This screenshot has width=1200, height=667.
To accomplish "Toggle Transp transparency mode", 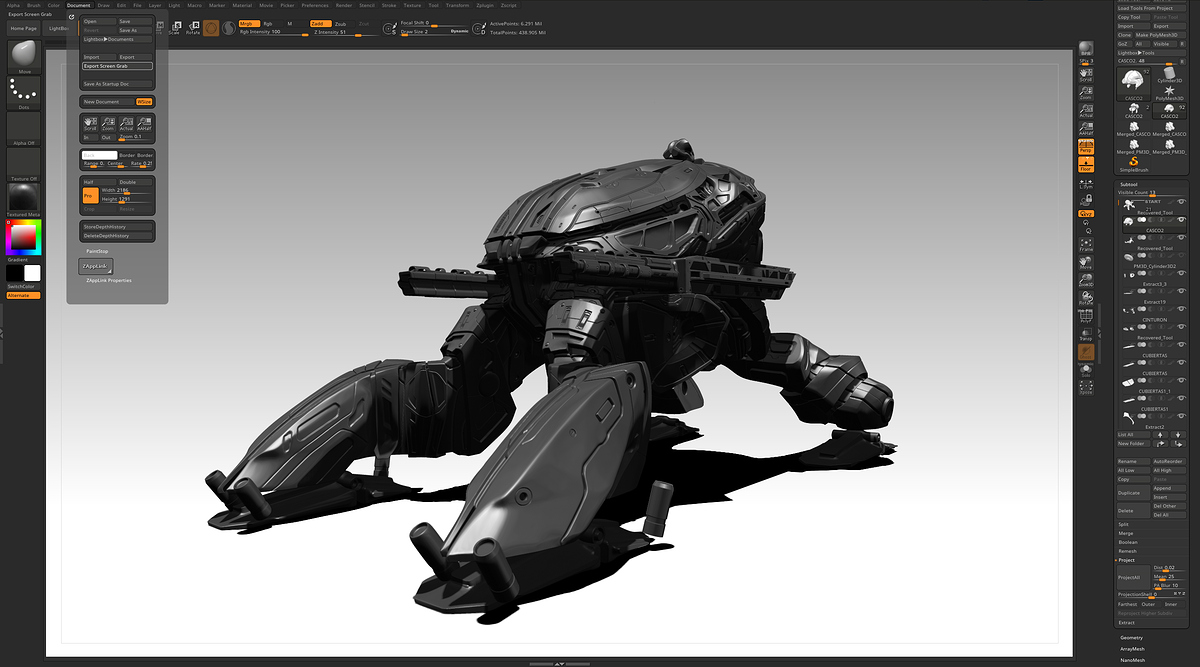I will coord(1085,334).
